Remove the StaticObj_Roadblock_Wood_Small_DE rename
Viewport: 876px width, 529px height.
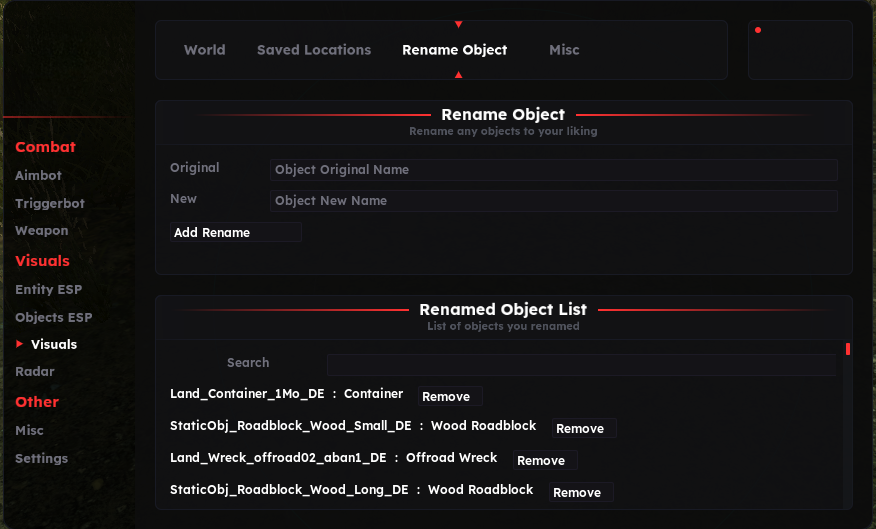583,429
